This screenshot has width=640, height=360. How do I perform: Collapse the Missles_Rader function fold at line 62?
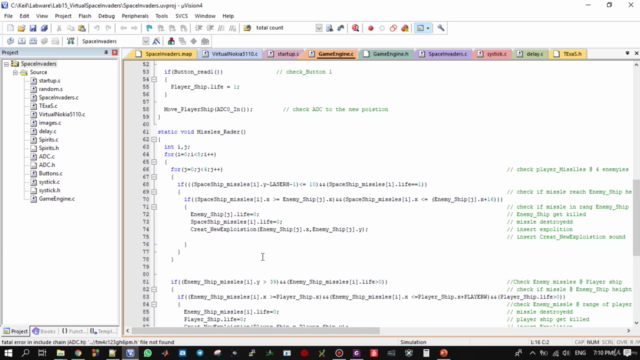(x=154, y=140)
